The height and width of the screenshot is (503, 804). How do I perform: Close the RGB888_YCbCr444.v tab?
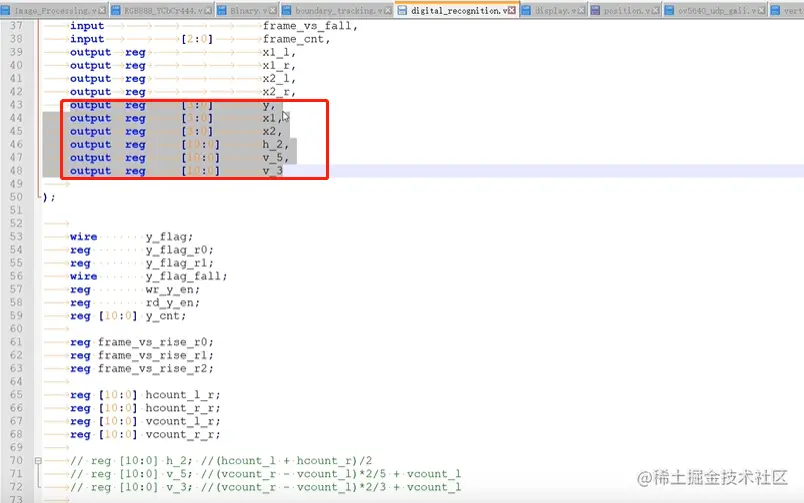point(208,10)
